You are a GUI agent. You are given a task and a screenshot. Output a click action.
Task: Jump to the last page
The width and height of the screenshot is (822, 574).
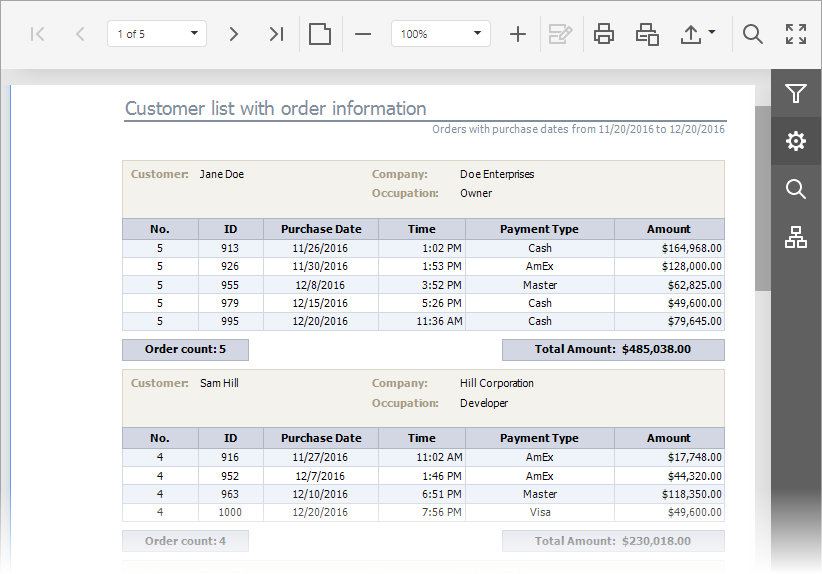(x=276, y=34)
